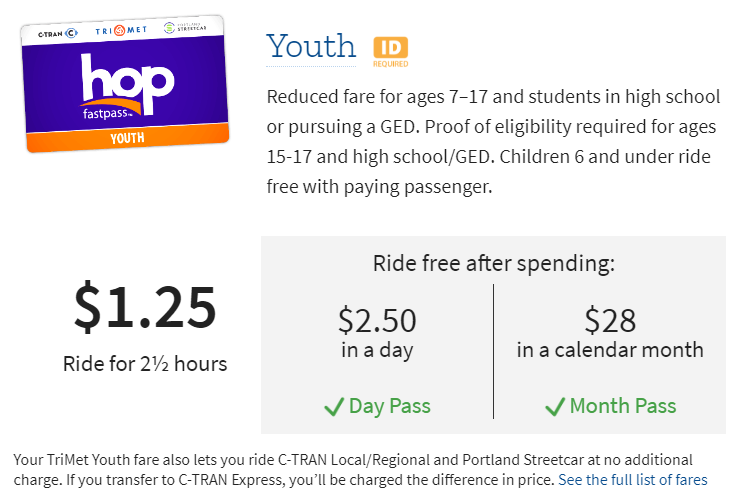
Task: Click the Portland Streetcar logo on the card
Action: coord(185,27)
